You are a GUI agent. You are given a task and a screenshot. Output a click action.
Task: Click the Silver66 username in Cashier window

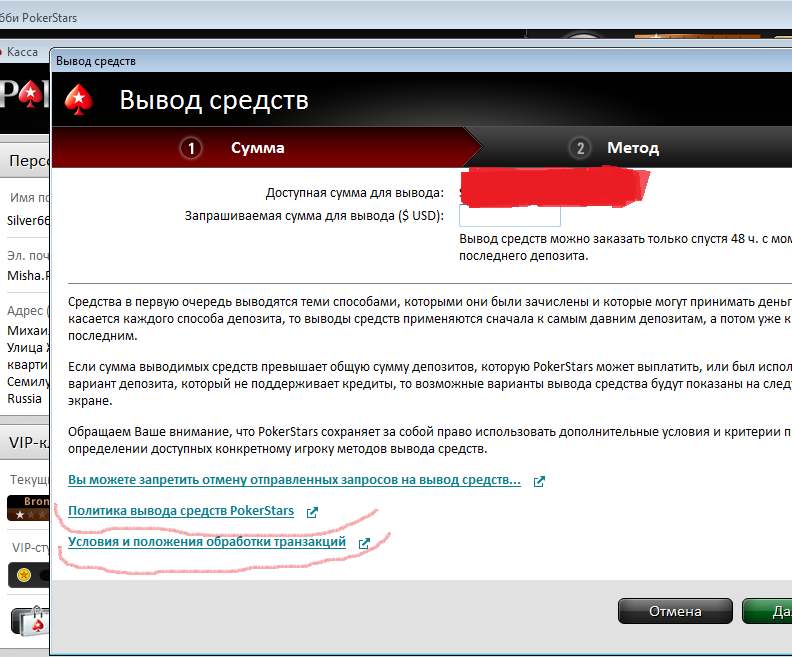(28, 221)
